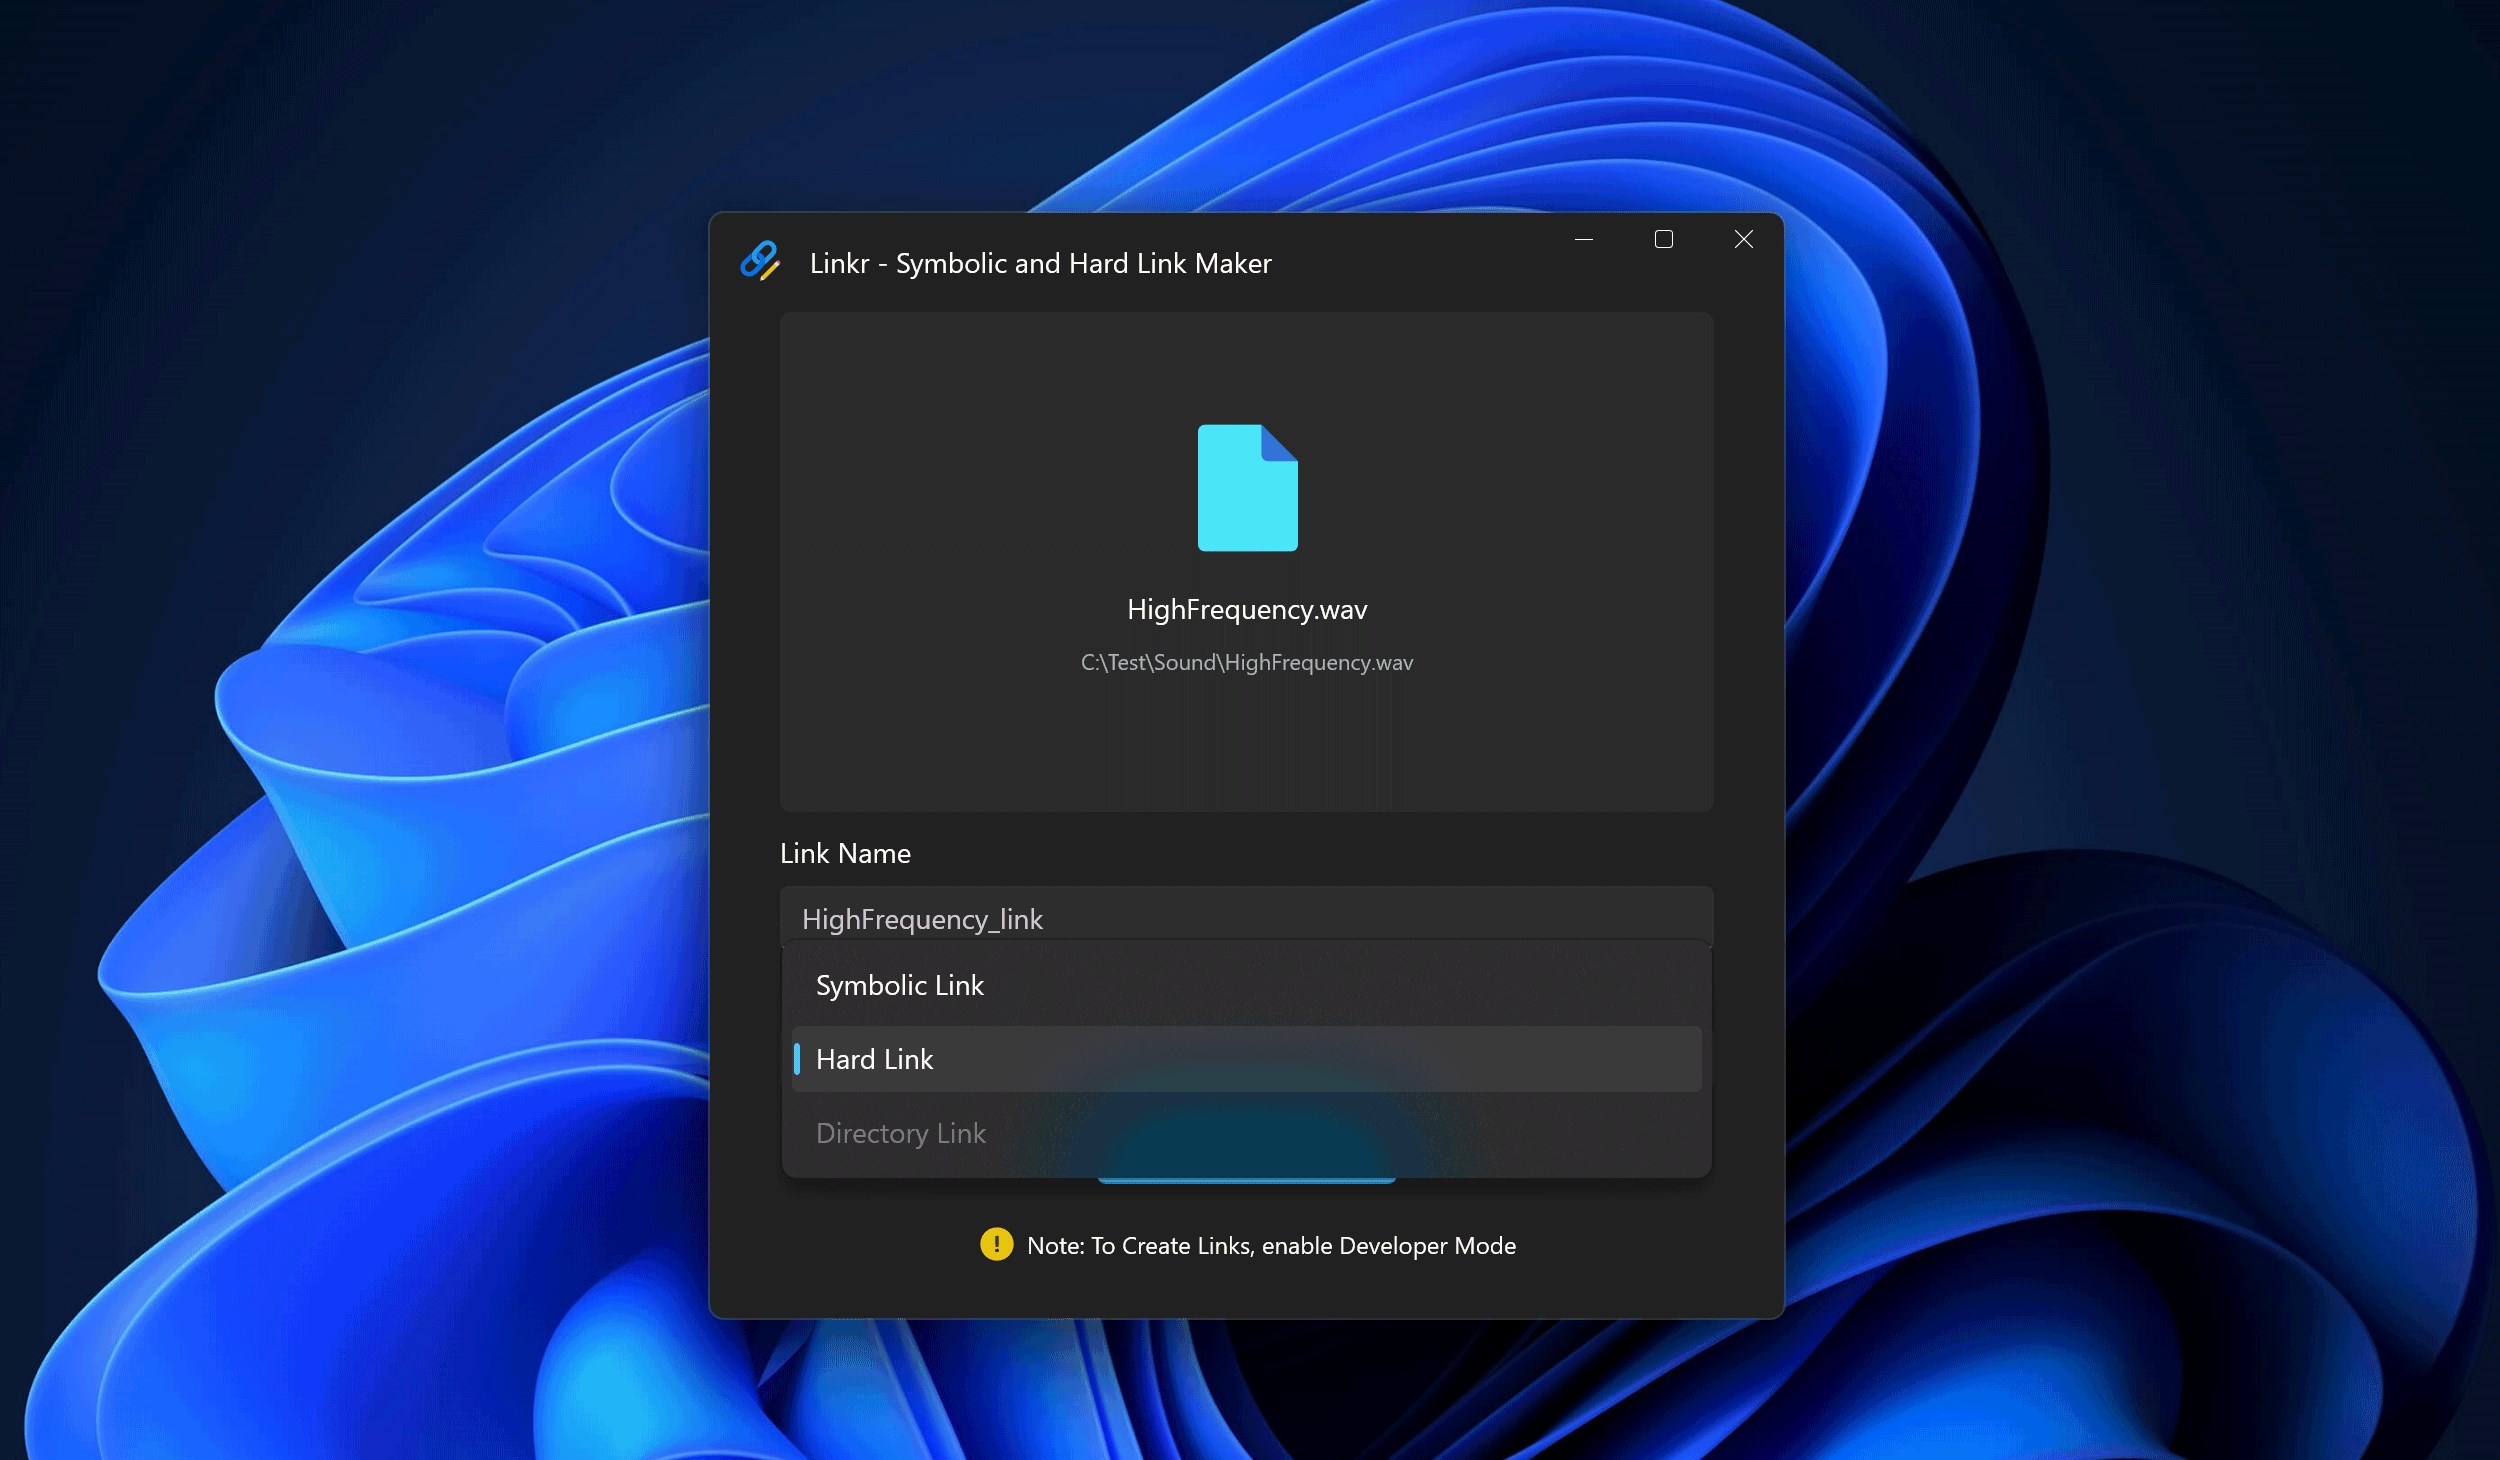Click the yellow warning exclamation icon
Screen dimensions: 2500x1460
(x=996, y=1244)
